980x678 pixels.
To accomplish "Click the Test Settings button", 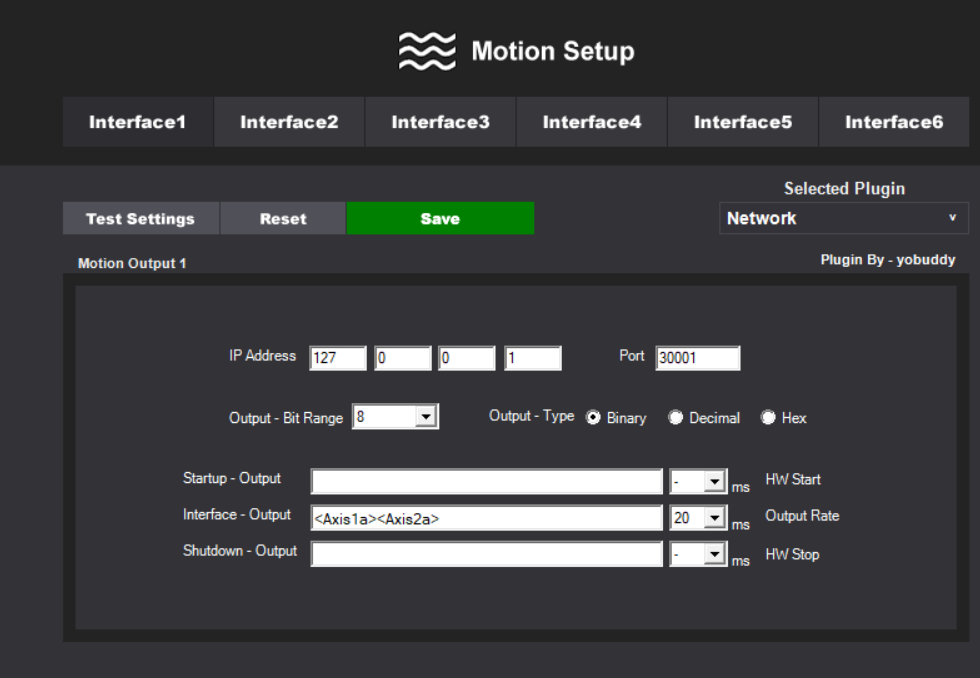I will click(141, 219).
